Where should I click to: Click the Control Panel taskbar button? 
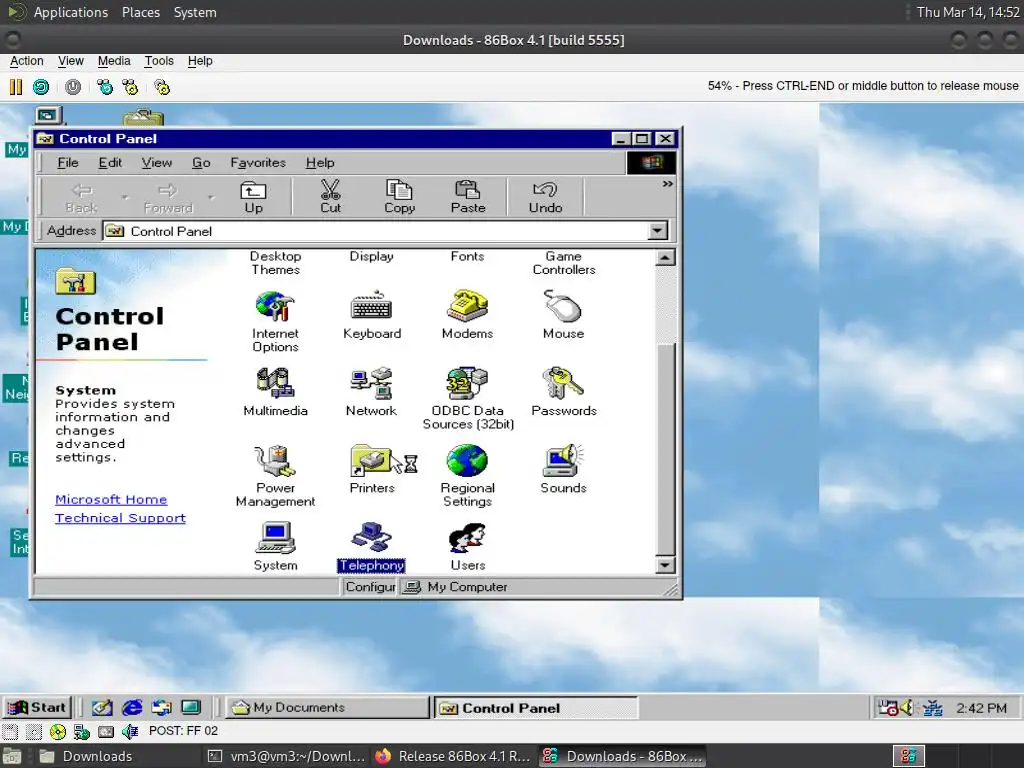click(536, 708)
